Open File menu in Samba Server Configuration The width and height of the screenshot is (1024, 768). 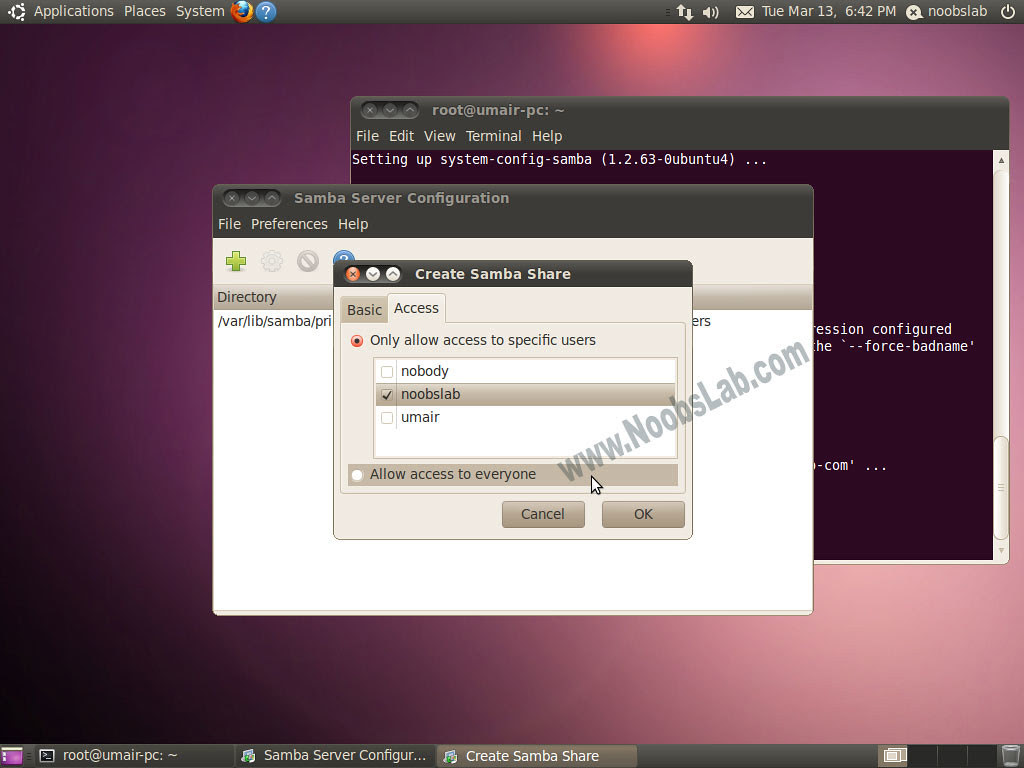tap(229, 224)
